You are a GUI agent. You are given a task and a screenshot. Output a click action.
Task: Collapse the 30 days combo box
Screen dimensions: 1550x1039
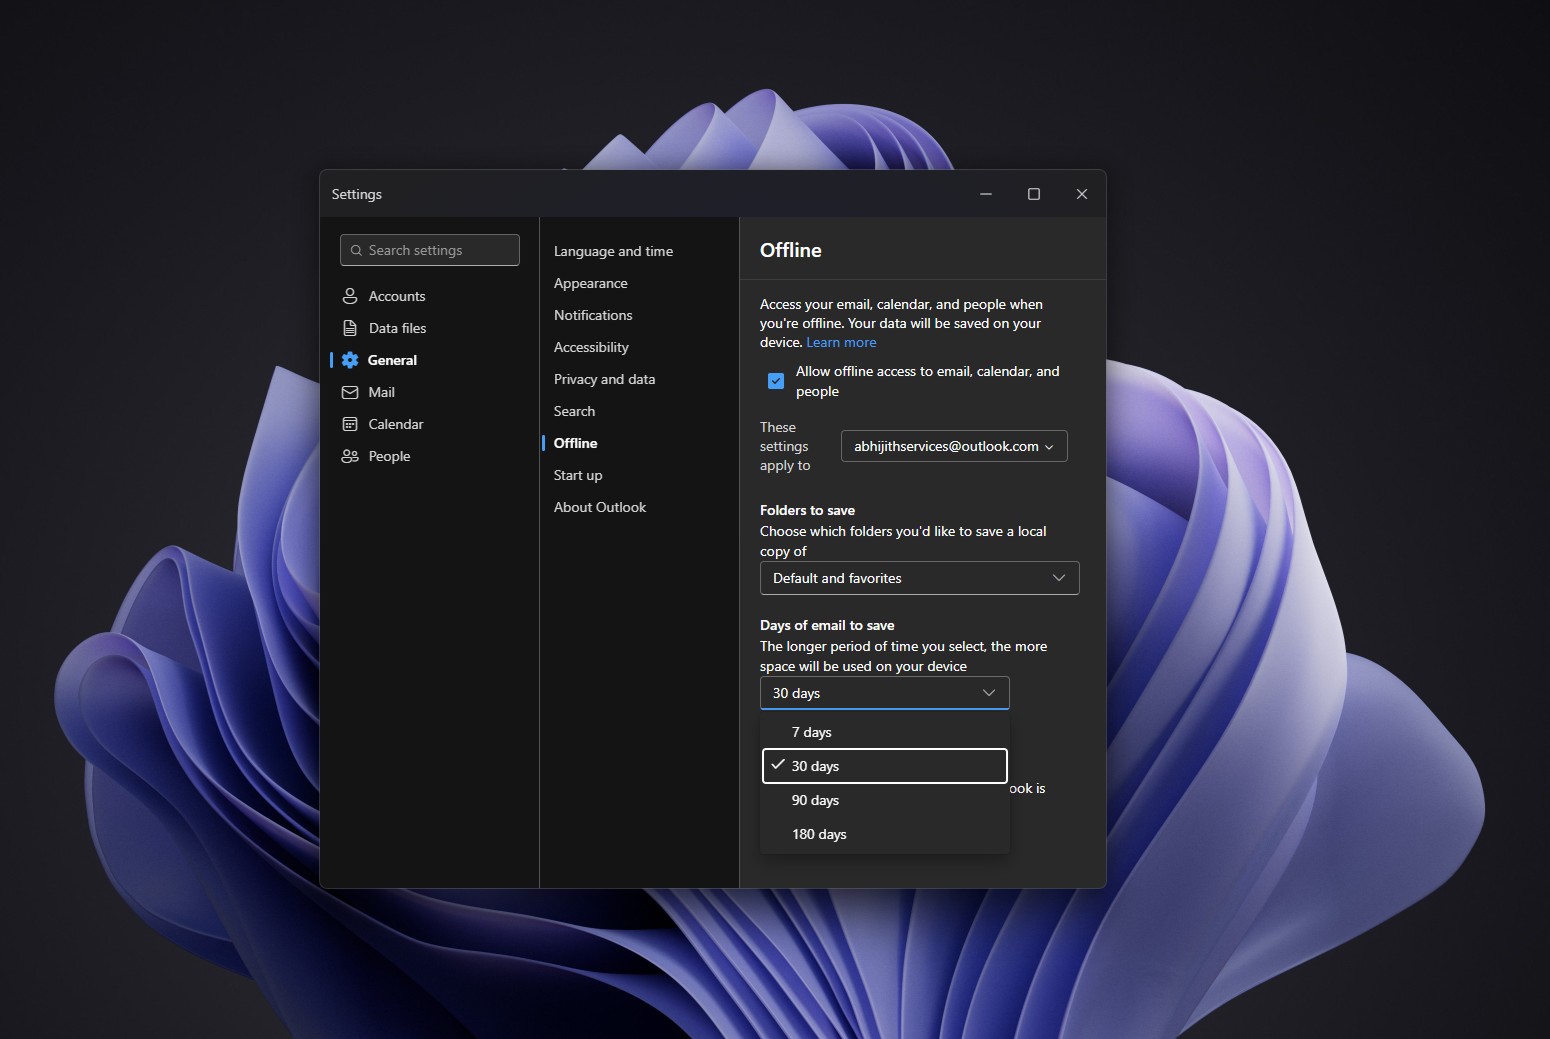click(884, 693)
